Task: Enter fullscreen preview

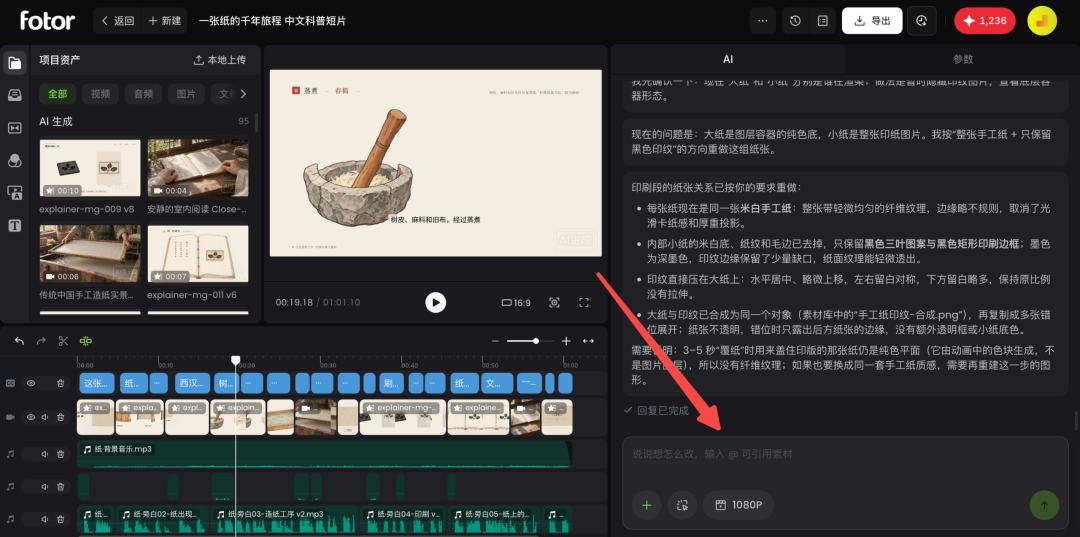Action: pyautogui.click(x=584, y=302)
